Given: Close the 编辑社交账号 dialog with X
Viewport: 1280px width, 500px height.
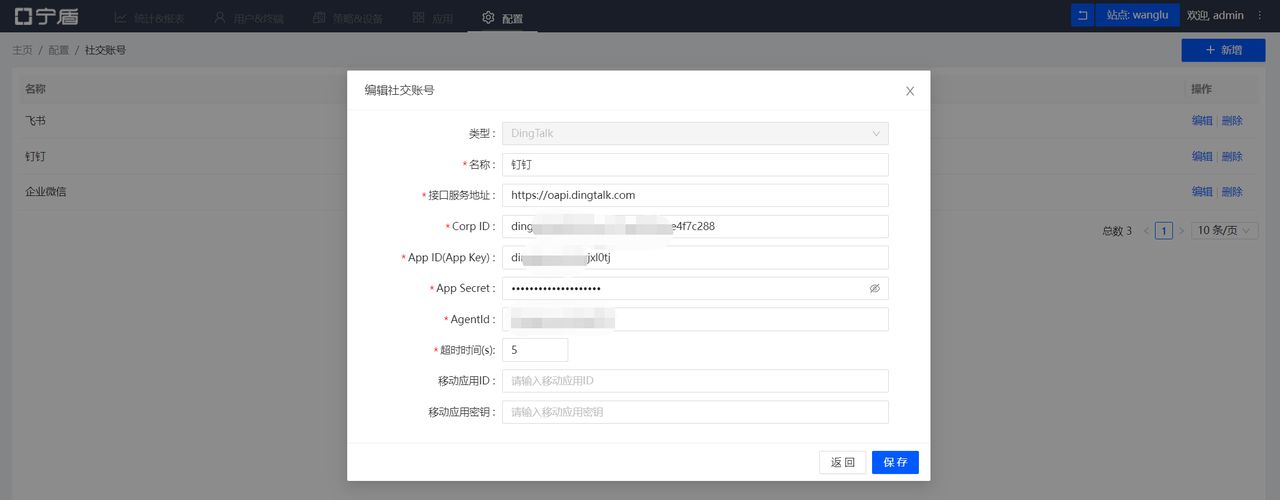Looking at the screenshot, I should (910, 91).
